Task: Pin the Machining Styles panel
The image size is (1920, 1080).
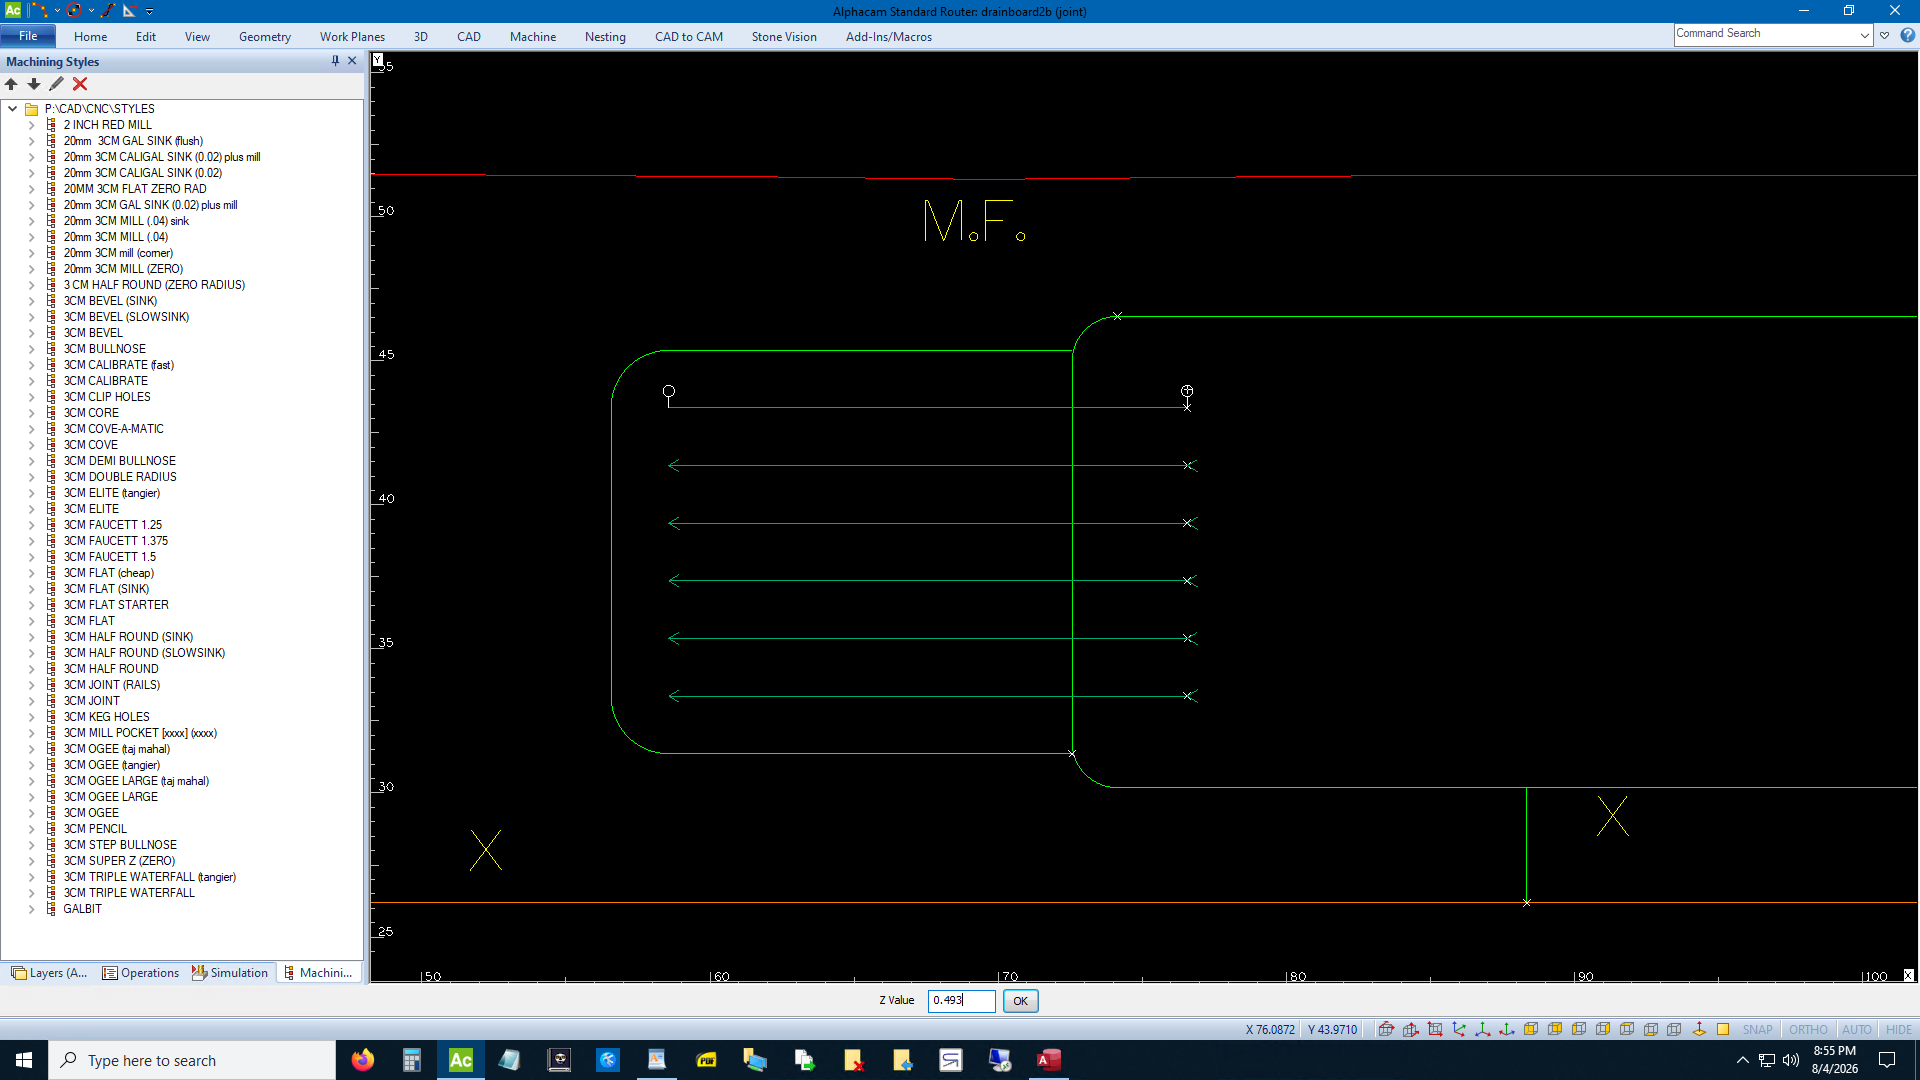Action: (x=335, y=61)
